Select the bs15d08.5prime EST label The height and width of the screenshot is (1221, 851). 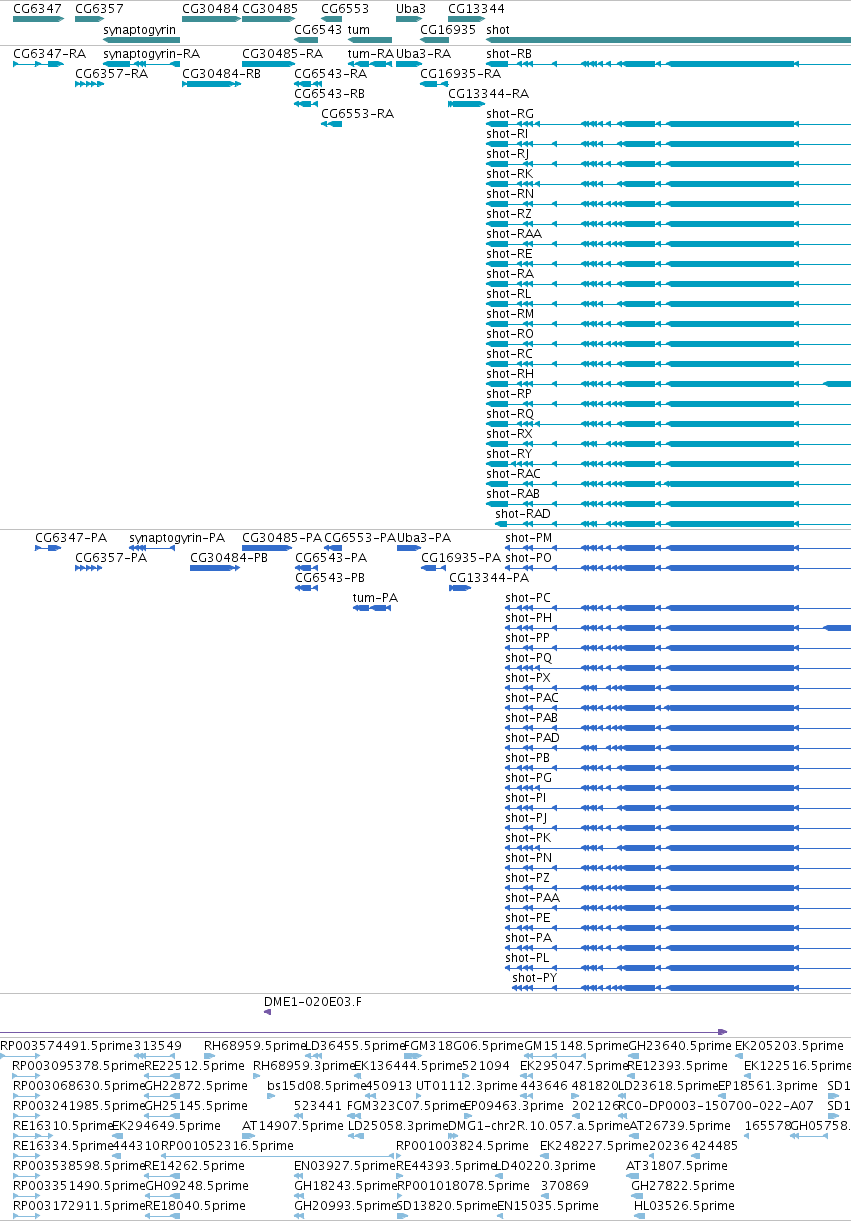pos(315,1086)
